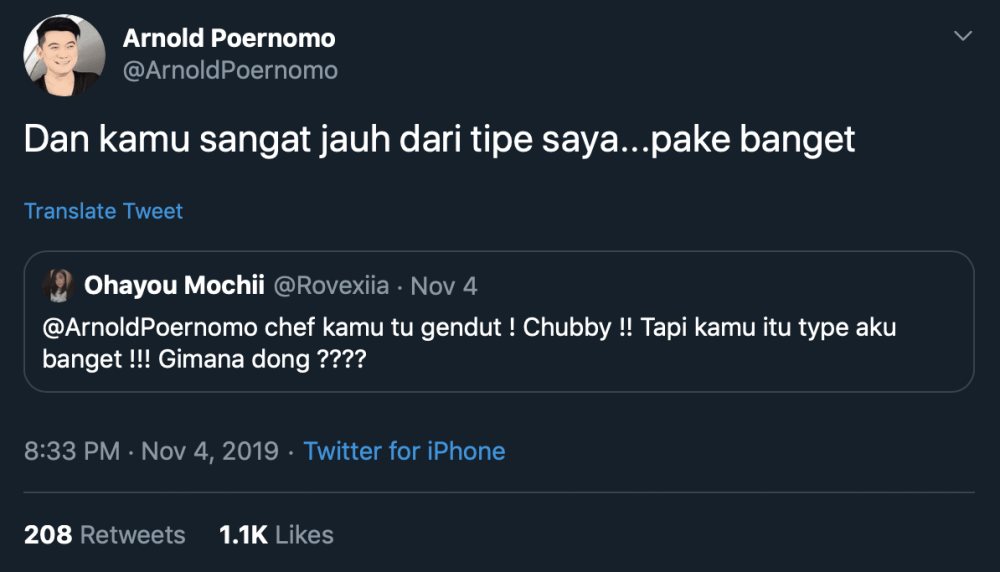Open the @Rovexiia handle
Viewport: 1000px width, 572px height.
click(332, 286)
